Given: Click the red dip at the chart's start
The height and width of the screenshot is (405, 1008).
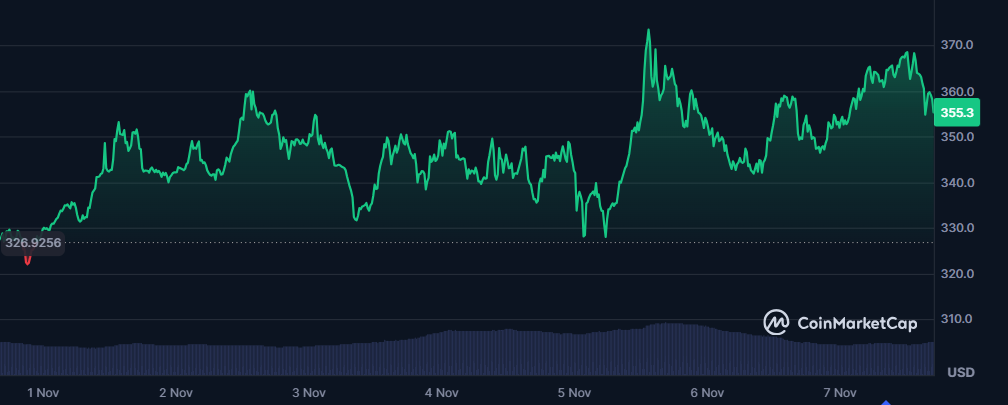Looking at the screenshot, I should coord(27,260).
